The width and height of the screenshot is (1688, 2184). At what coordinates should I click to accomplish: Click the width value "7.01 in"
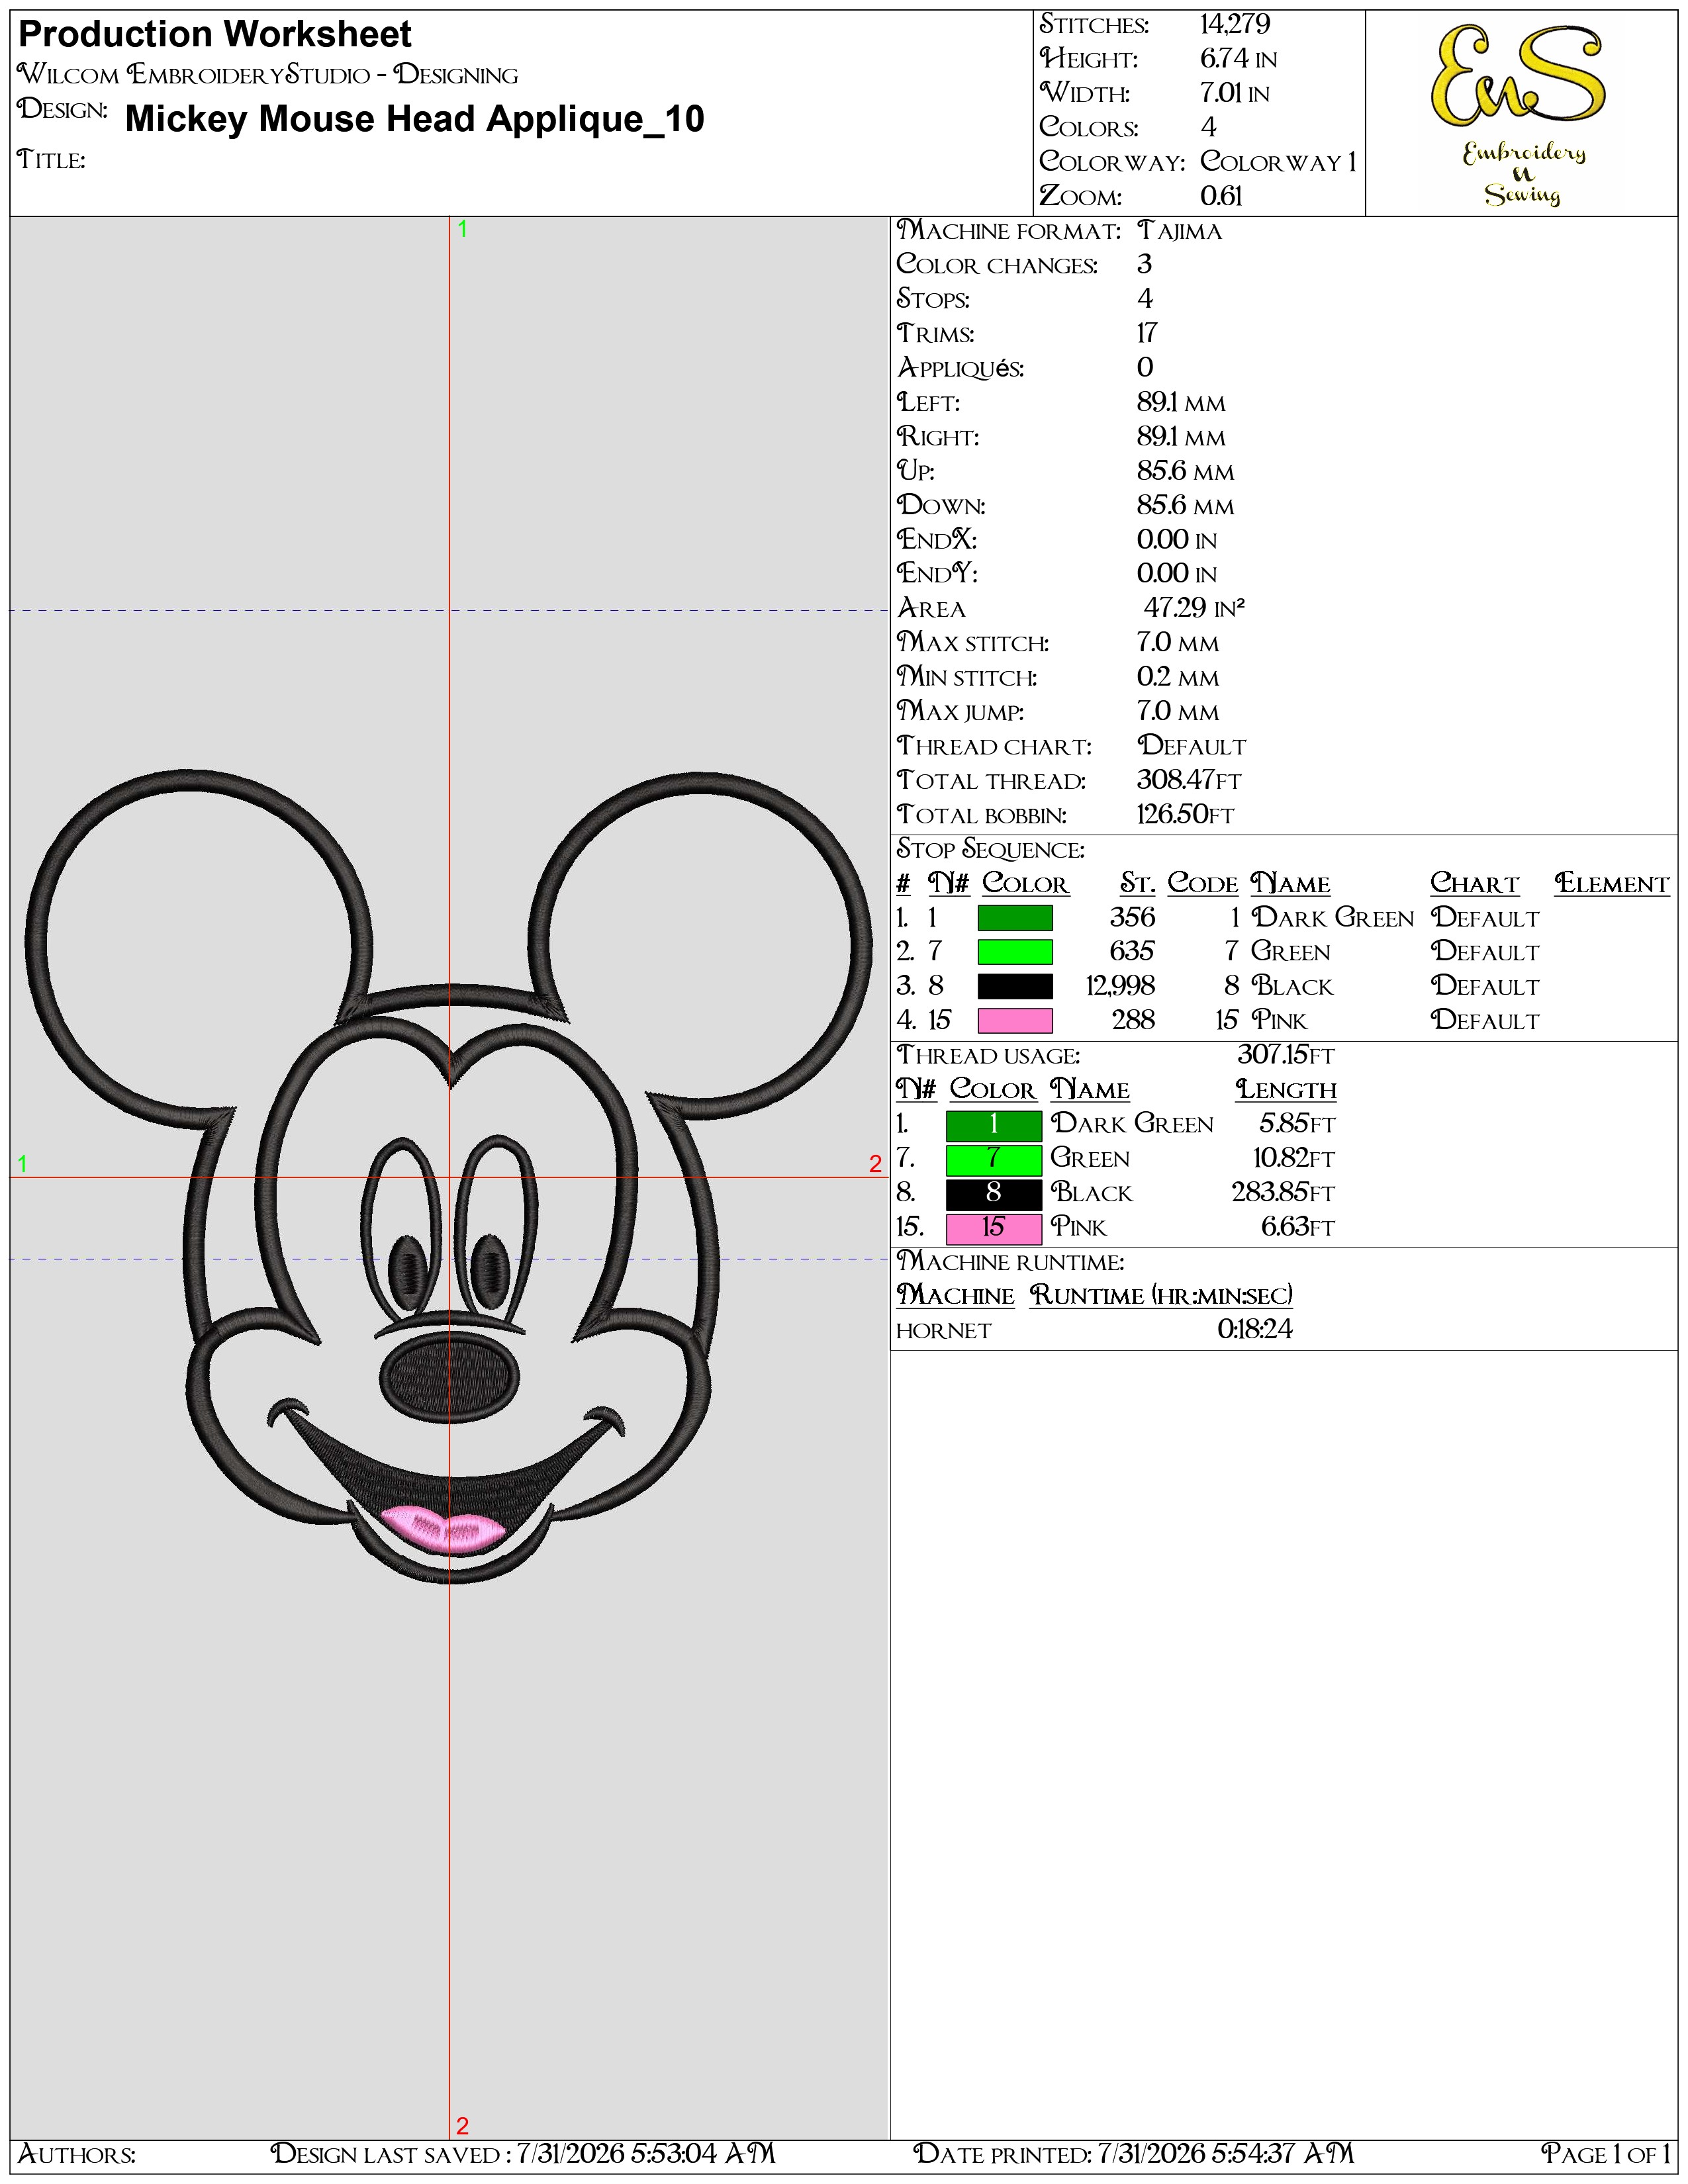click(x=1235, y=94)
